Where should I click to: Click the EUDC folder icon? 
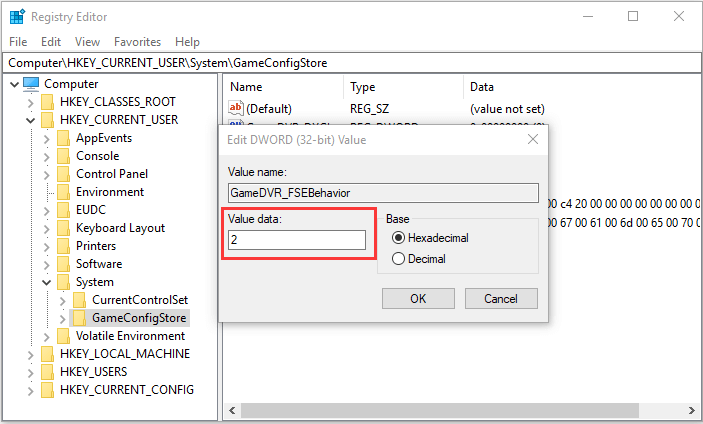64,210
